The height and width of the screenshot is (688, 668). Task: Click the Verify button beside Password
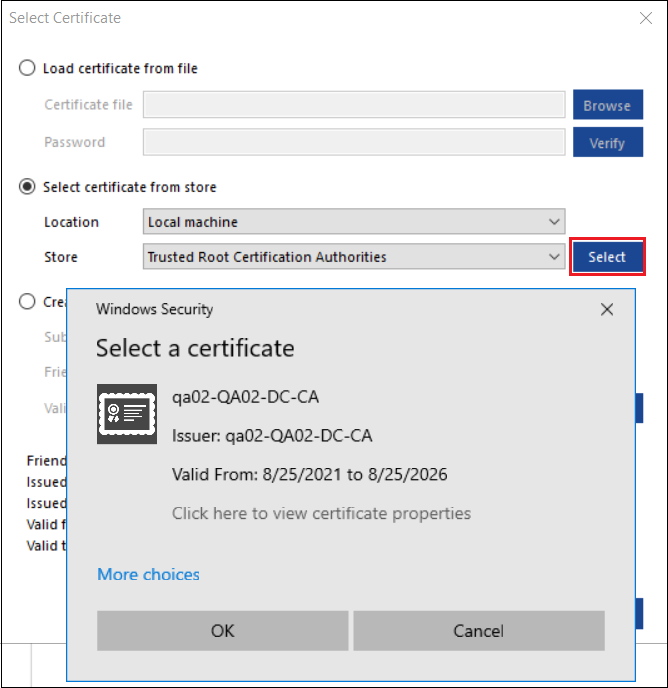click(x=607, y=142)
